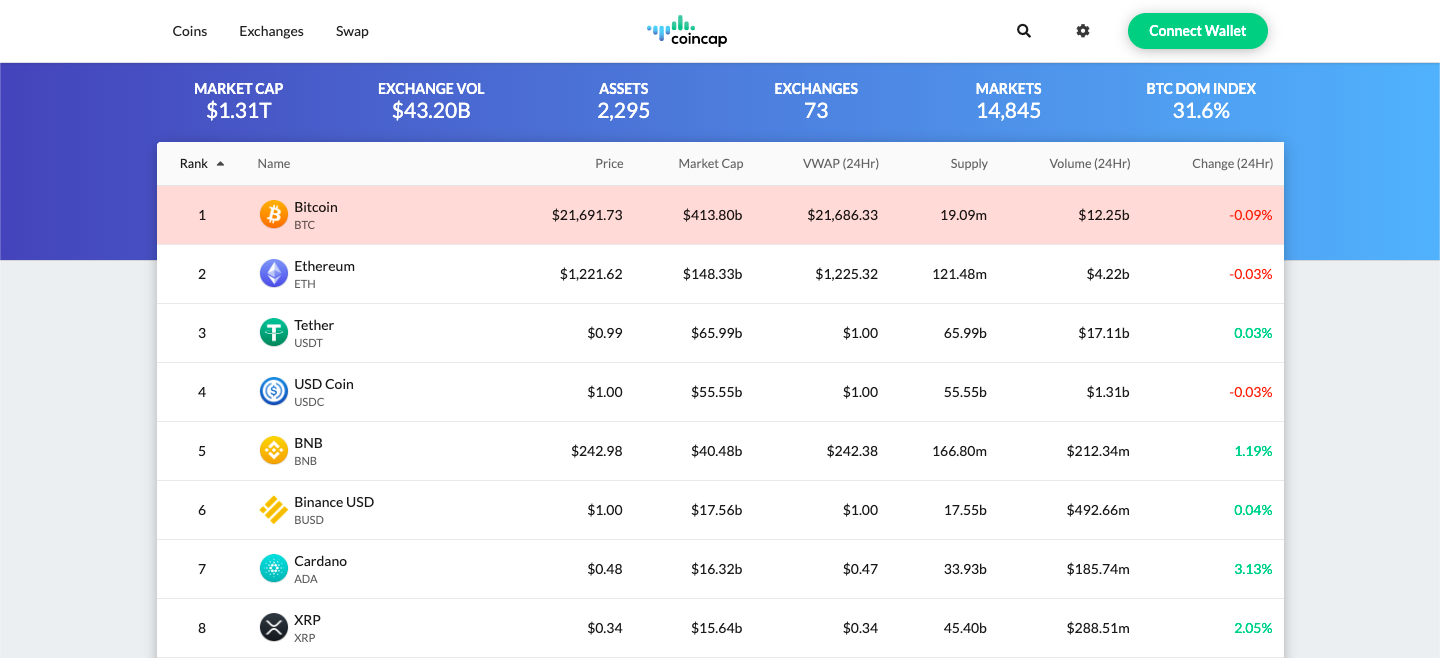
Task: Click the USD Coin logo icon
Action: [274, 391]
